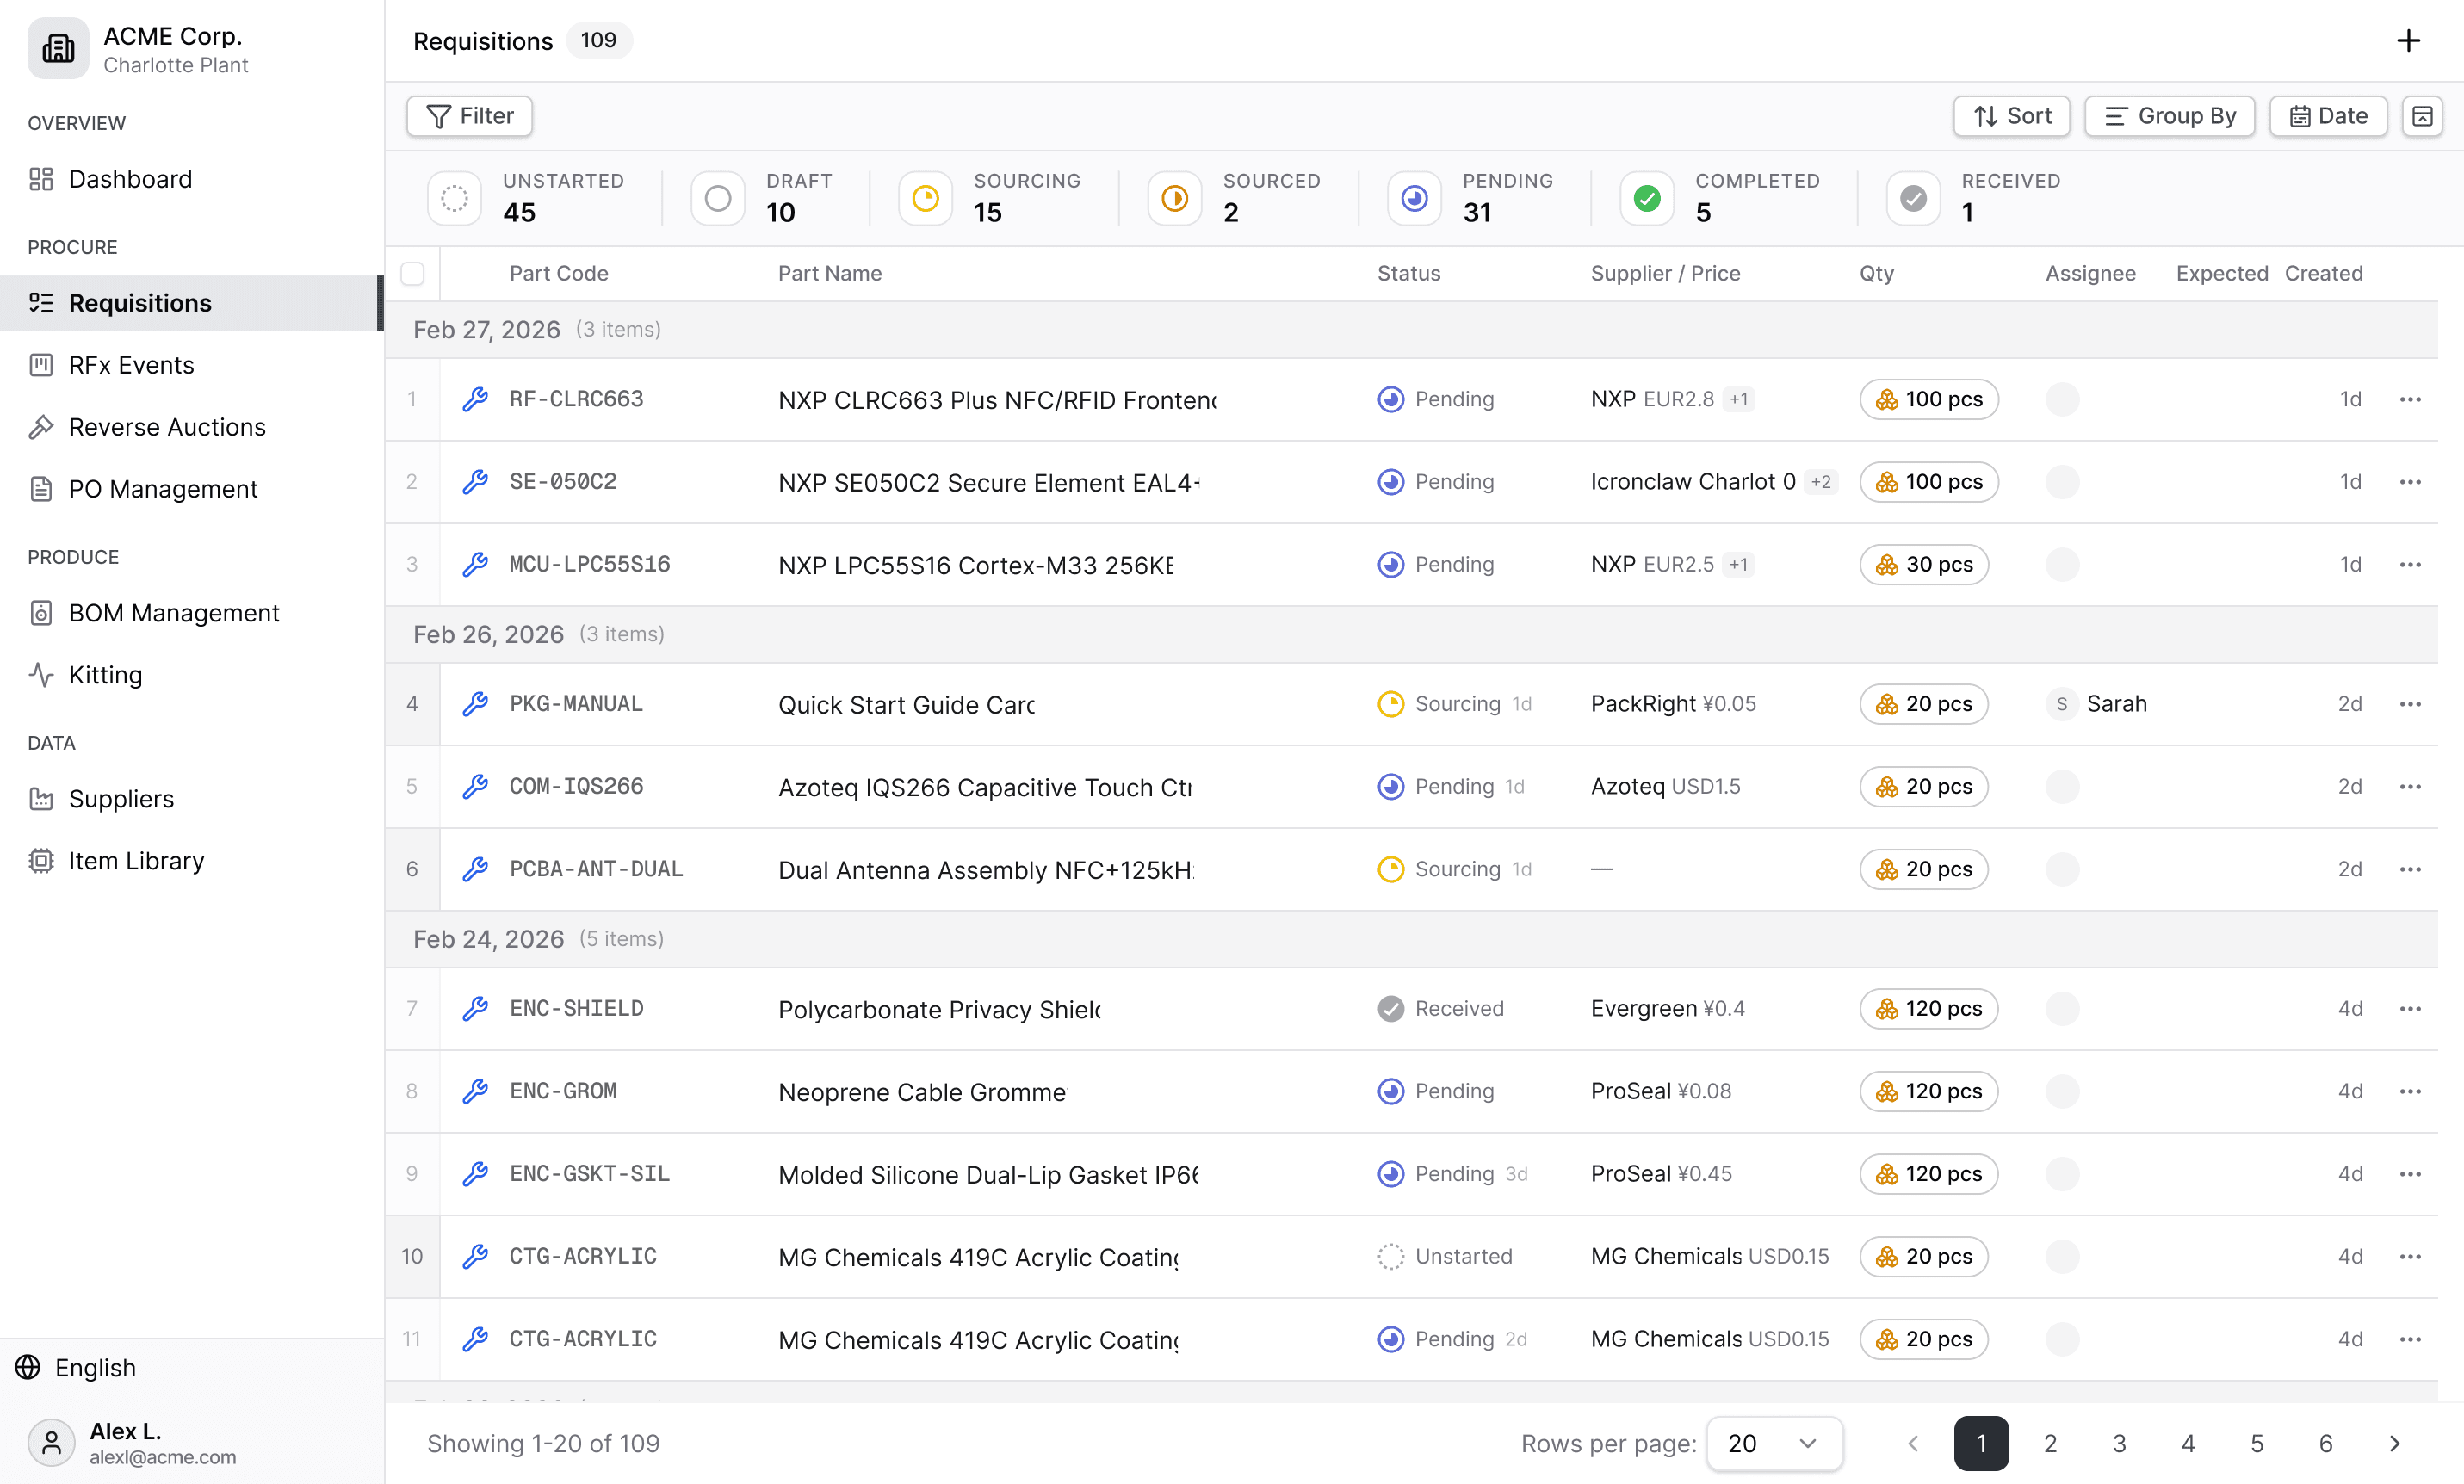Open the quantity badge for RF-CLRC663
Viewport: 2464px width, 1484px height.
(x=1928, y=399)
